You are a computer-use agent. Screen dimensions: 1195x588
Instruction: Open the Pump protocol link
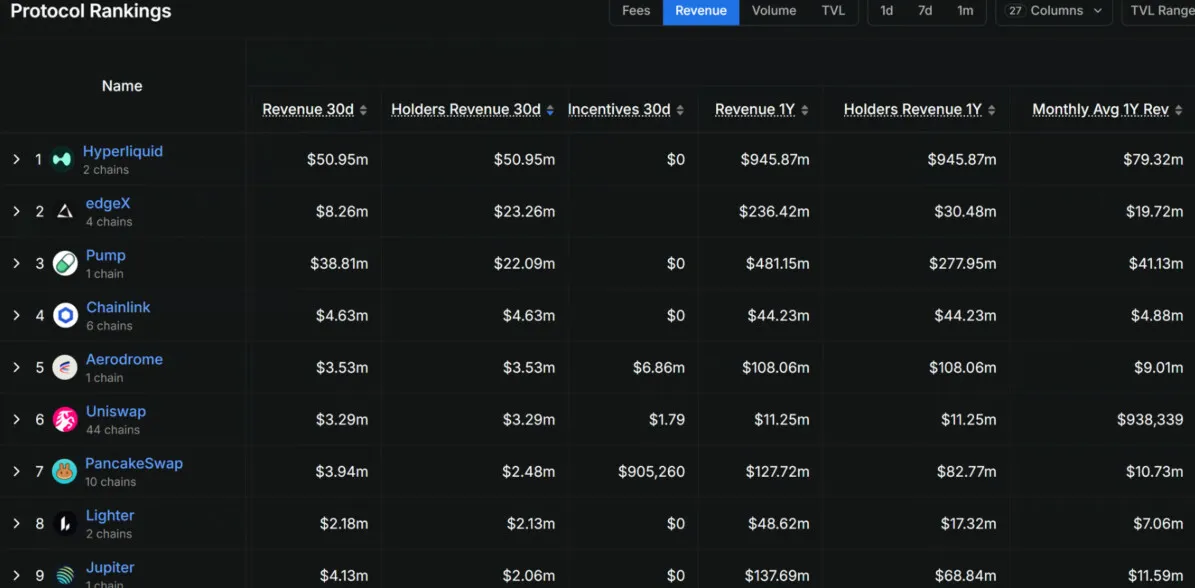coord(105,255)
